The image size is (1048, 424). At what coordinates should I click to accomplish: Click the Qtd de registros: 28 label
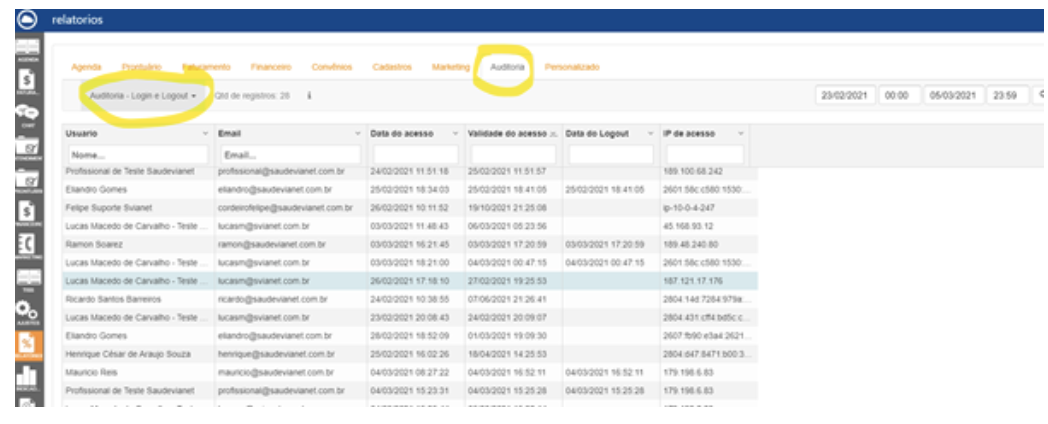click(252, 96)
